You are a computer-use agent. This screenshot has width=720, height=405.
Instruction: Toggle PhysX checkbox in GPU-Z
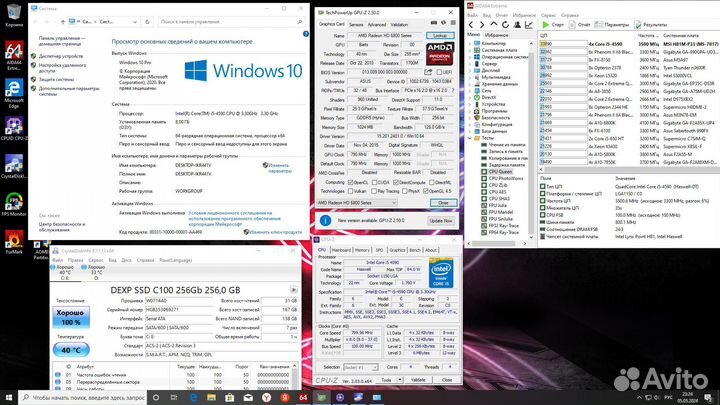(x=405, y=191)
